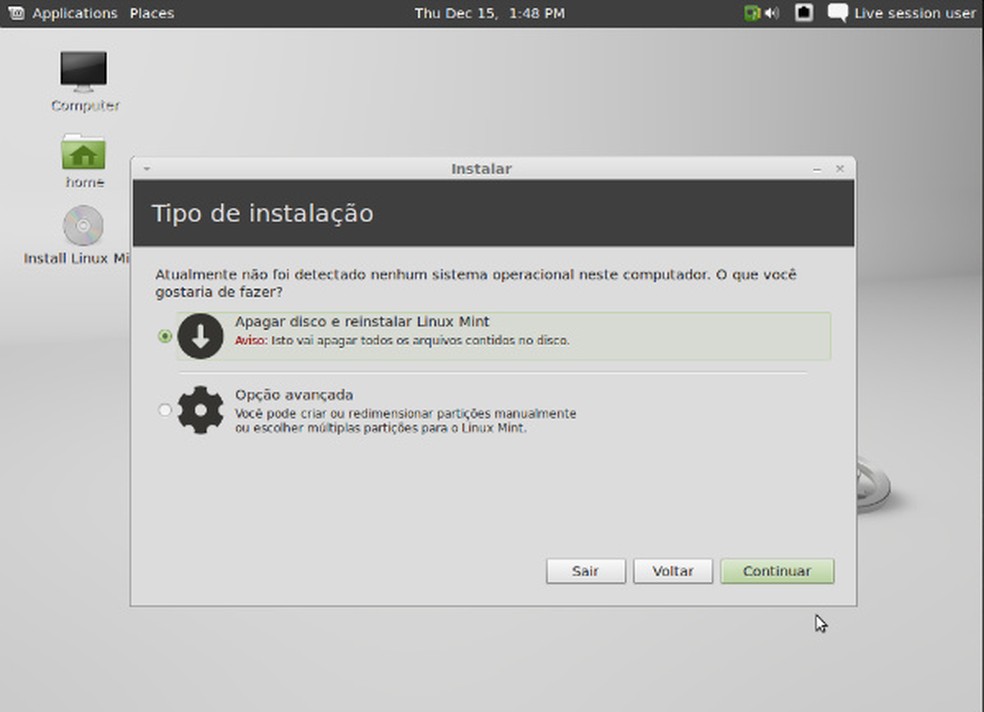Click the Tipo de instalação heading

pos(262,213)
